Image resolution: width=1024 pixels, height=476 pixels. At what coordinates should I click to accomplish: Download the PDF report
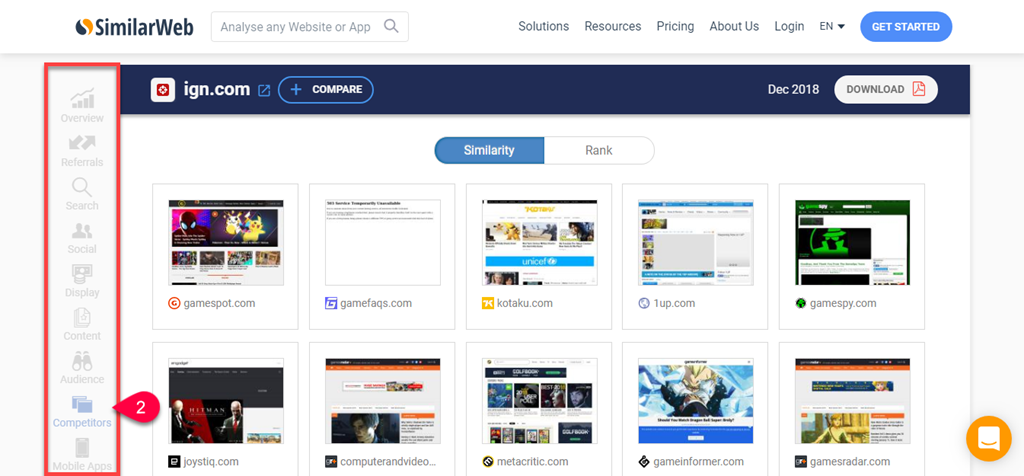pyautogui.click(x=886, y=89)
